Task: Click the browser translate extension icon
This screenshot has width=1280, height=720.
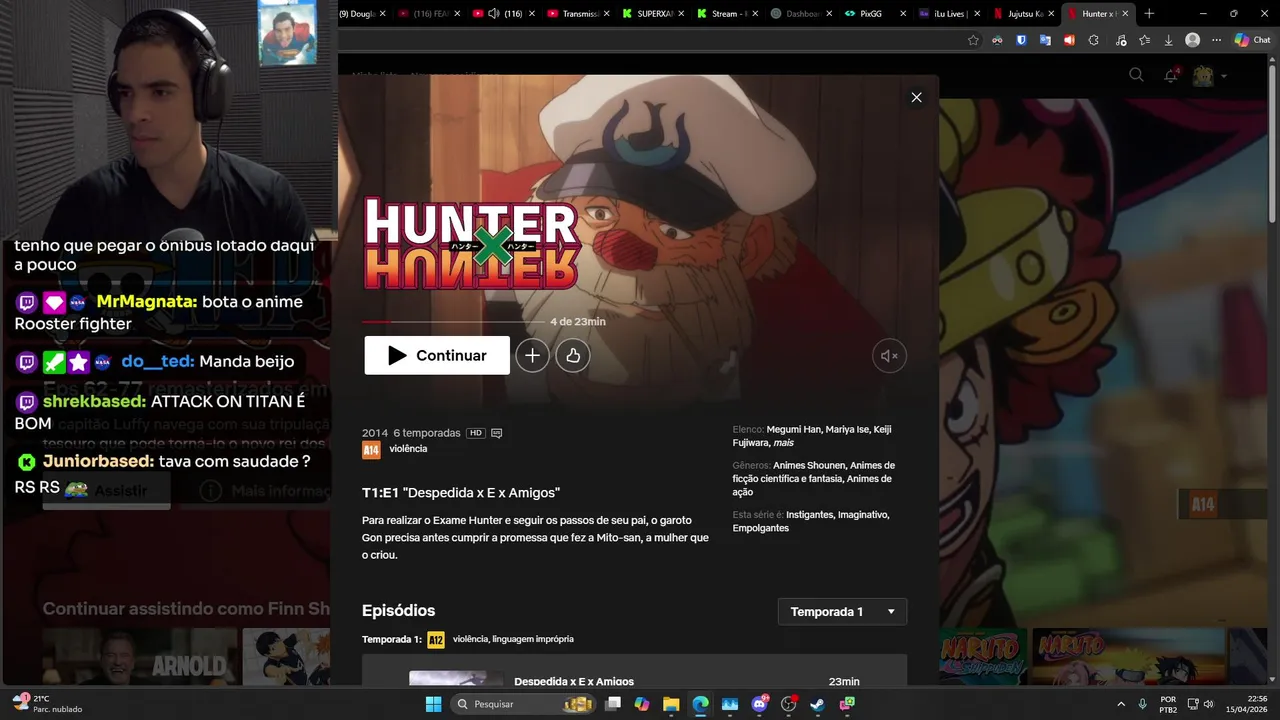Action: pos(1045,40)
